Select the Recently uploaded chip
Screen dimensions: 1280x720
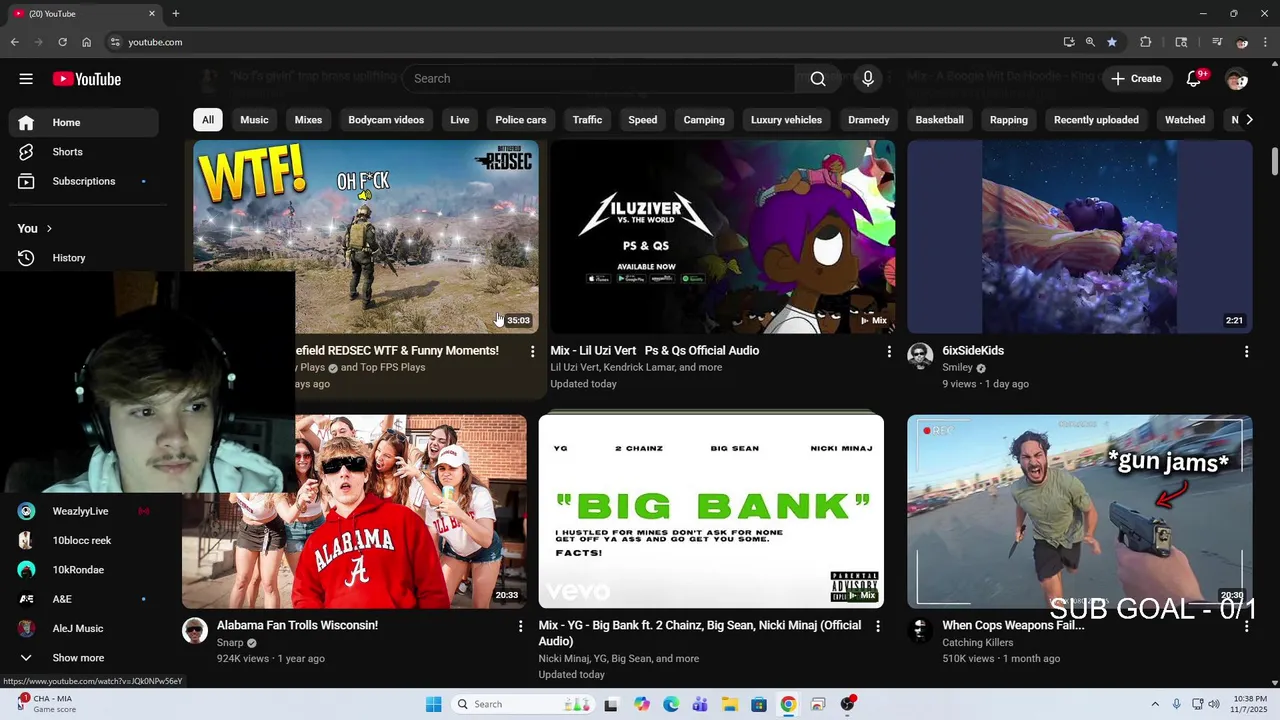[1096, 120]
